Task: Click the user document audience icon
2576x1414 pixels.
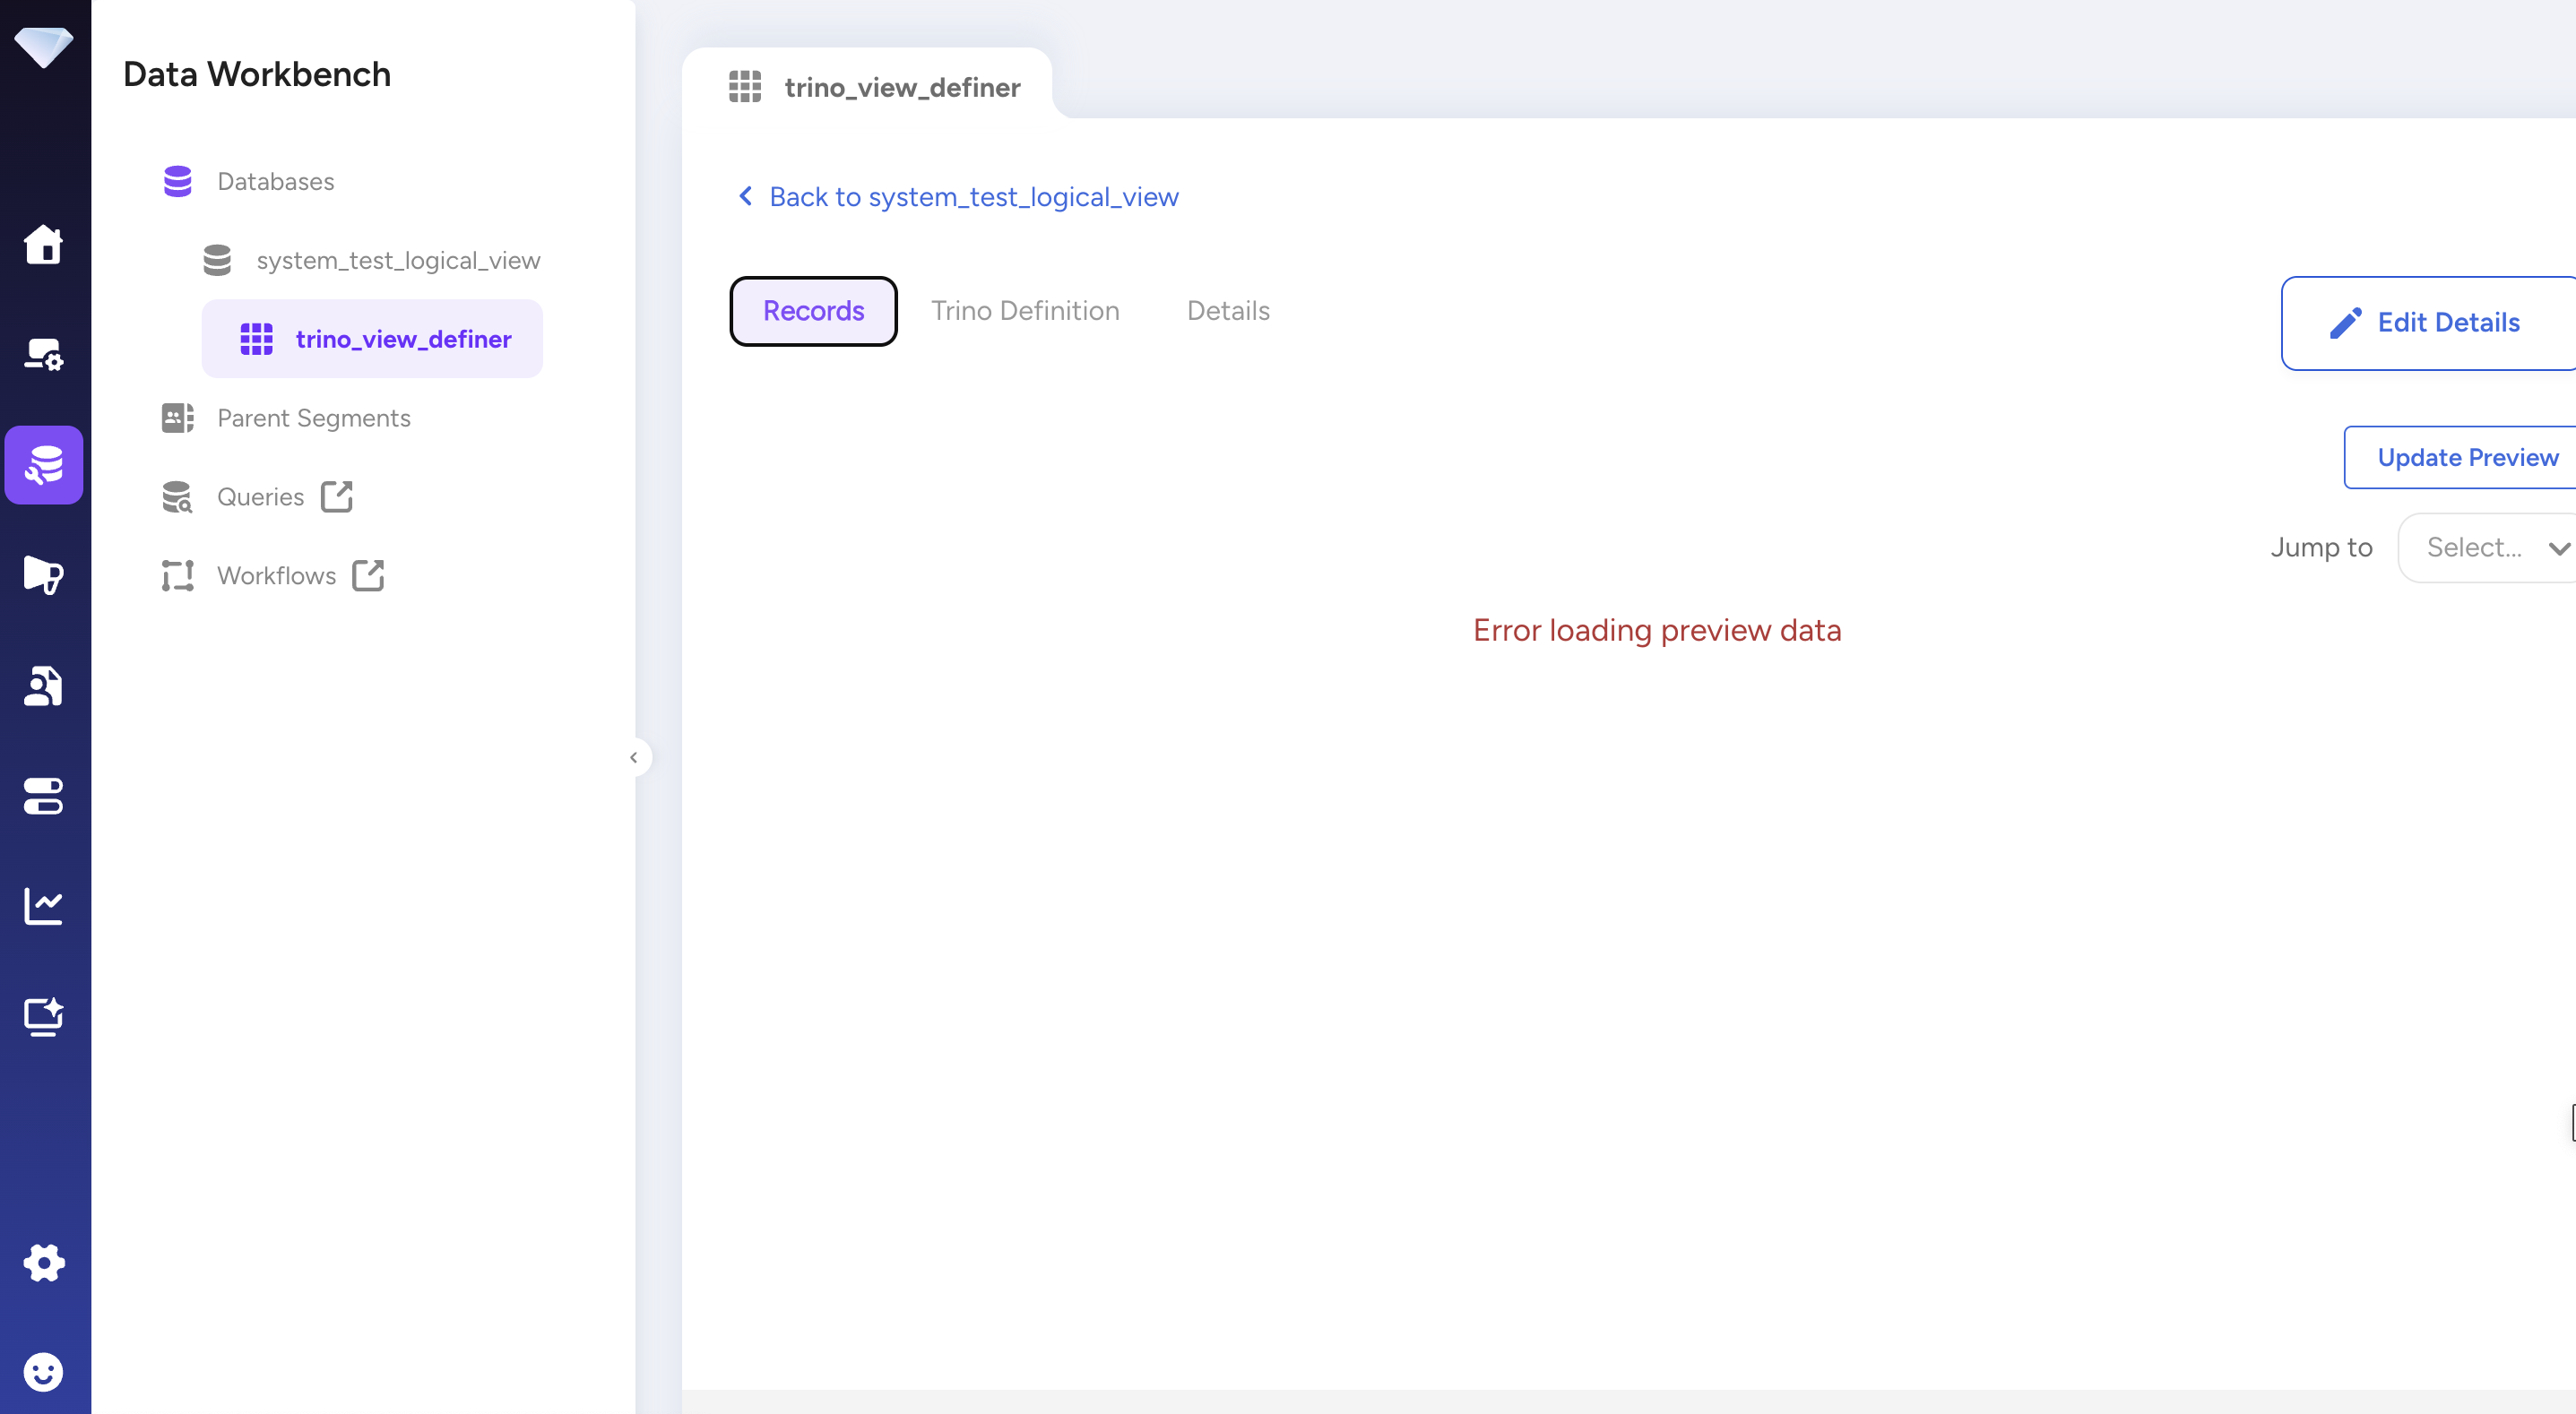Action: point(43,686)
